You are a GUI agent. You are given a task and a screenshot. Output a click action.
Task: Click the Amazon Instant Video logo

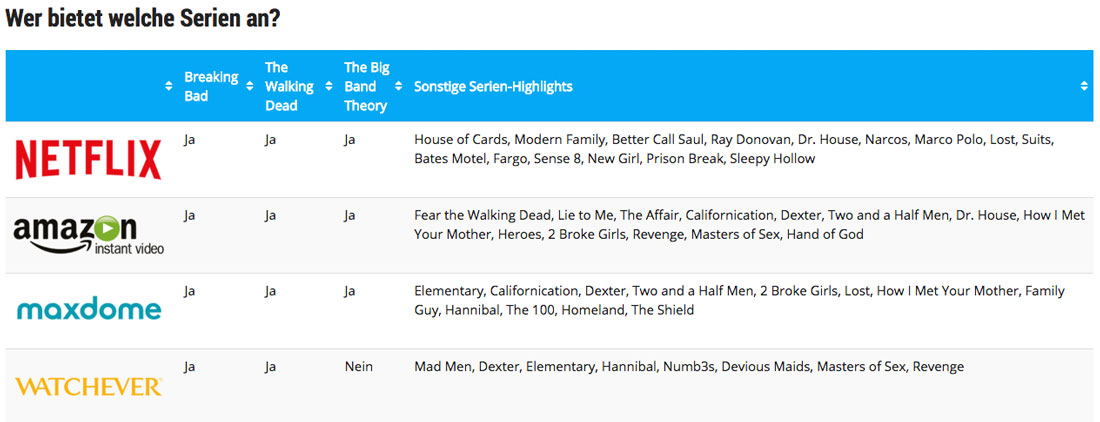pos(88,235)
